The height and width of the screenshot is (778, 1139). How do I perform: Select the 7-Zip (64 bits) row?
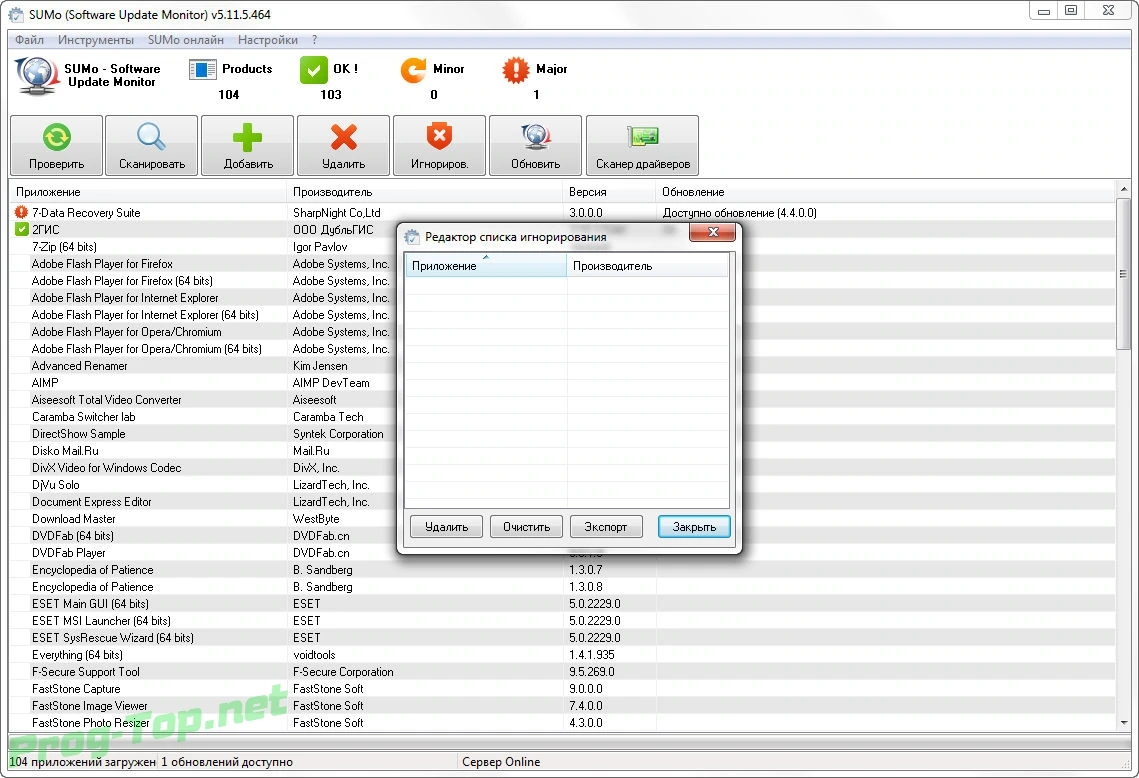[x=562, y=246]
